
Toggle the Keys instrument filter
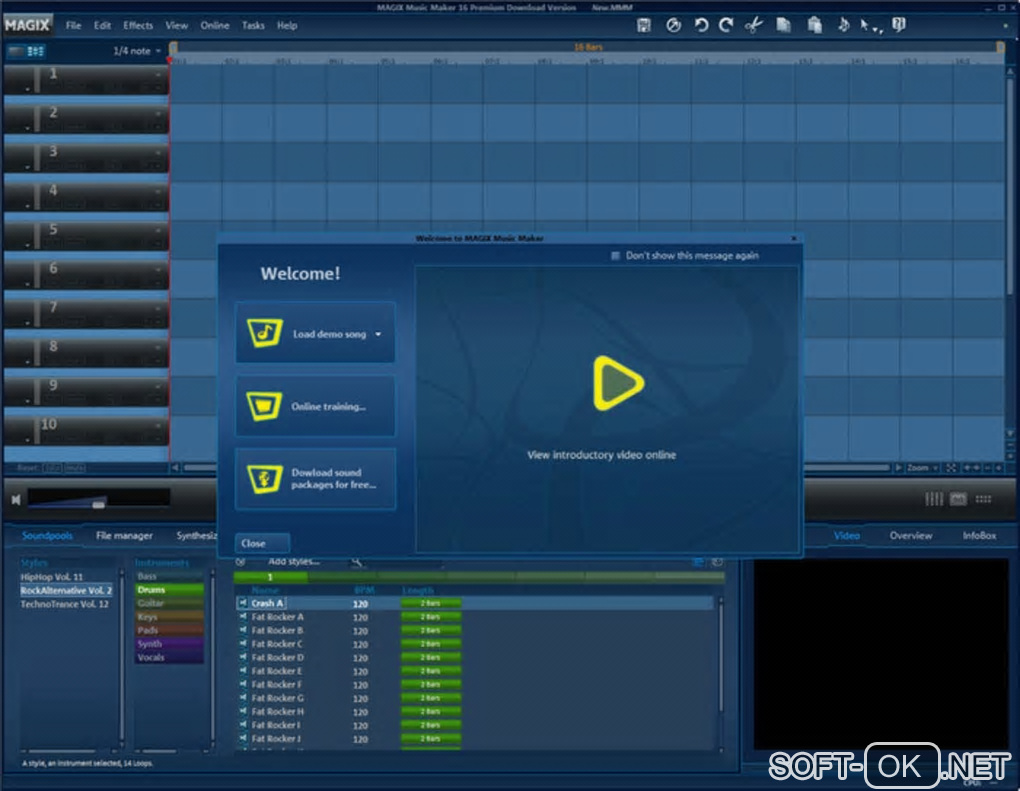(x=169, y=617)
